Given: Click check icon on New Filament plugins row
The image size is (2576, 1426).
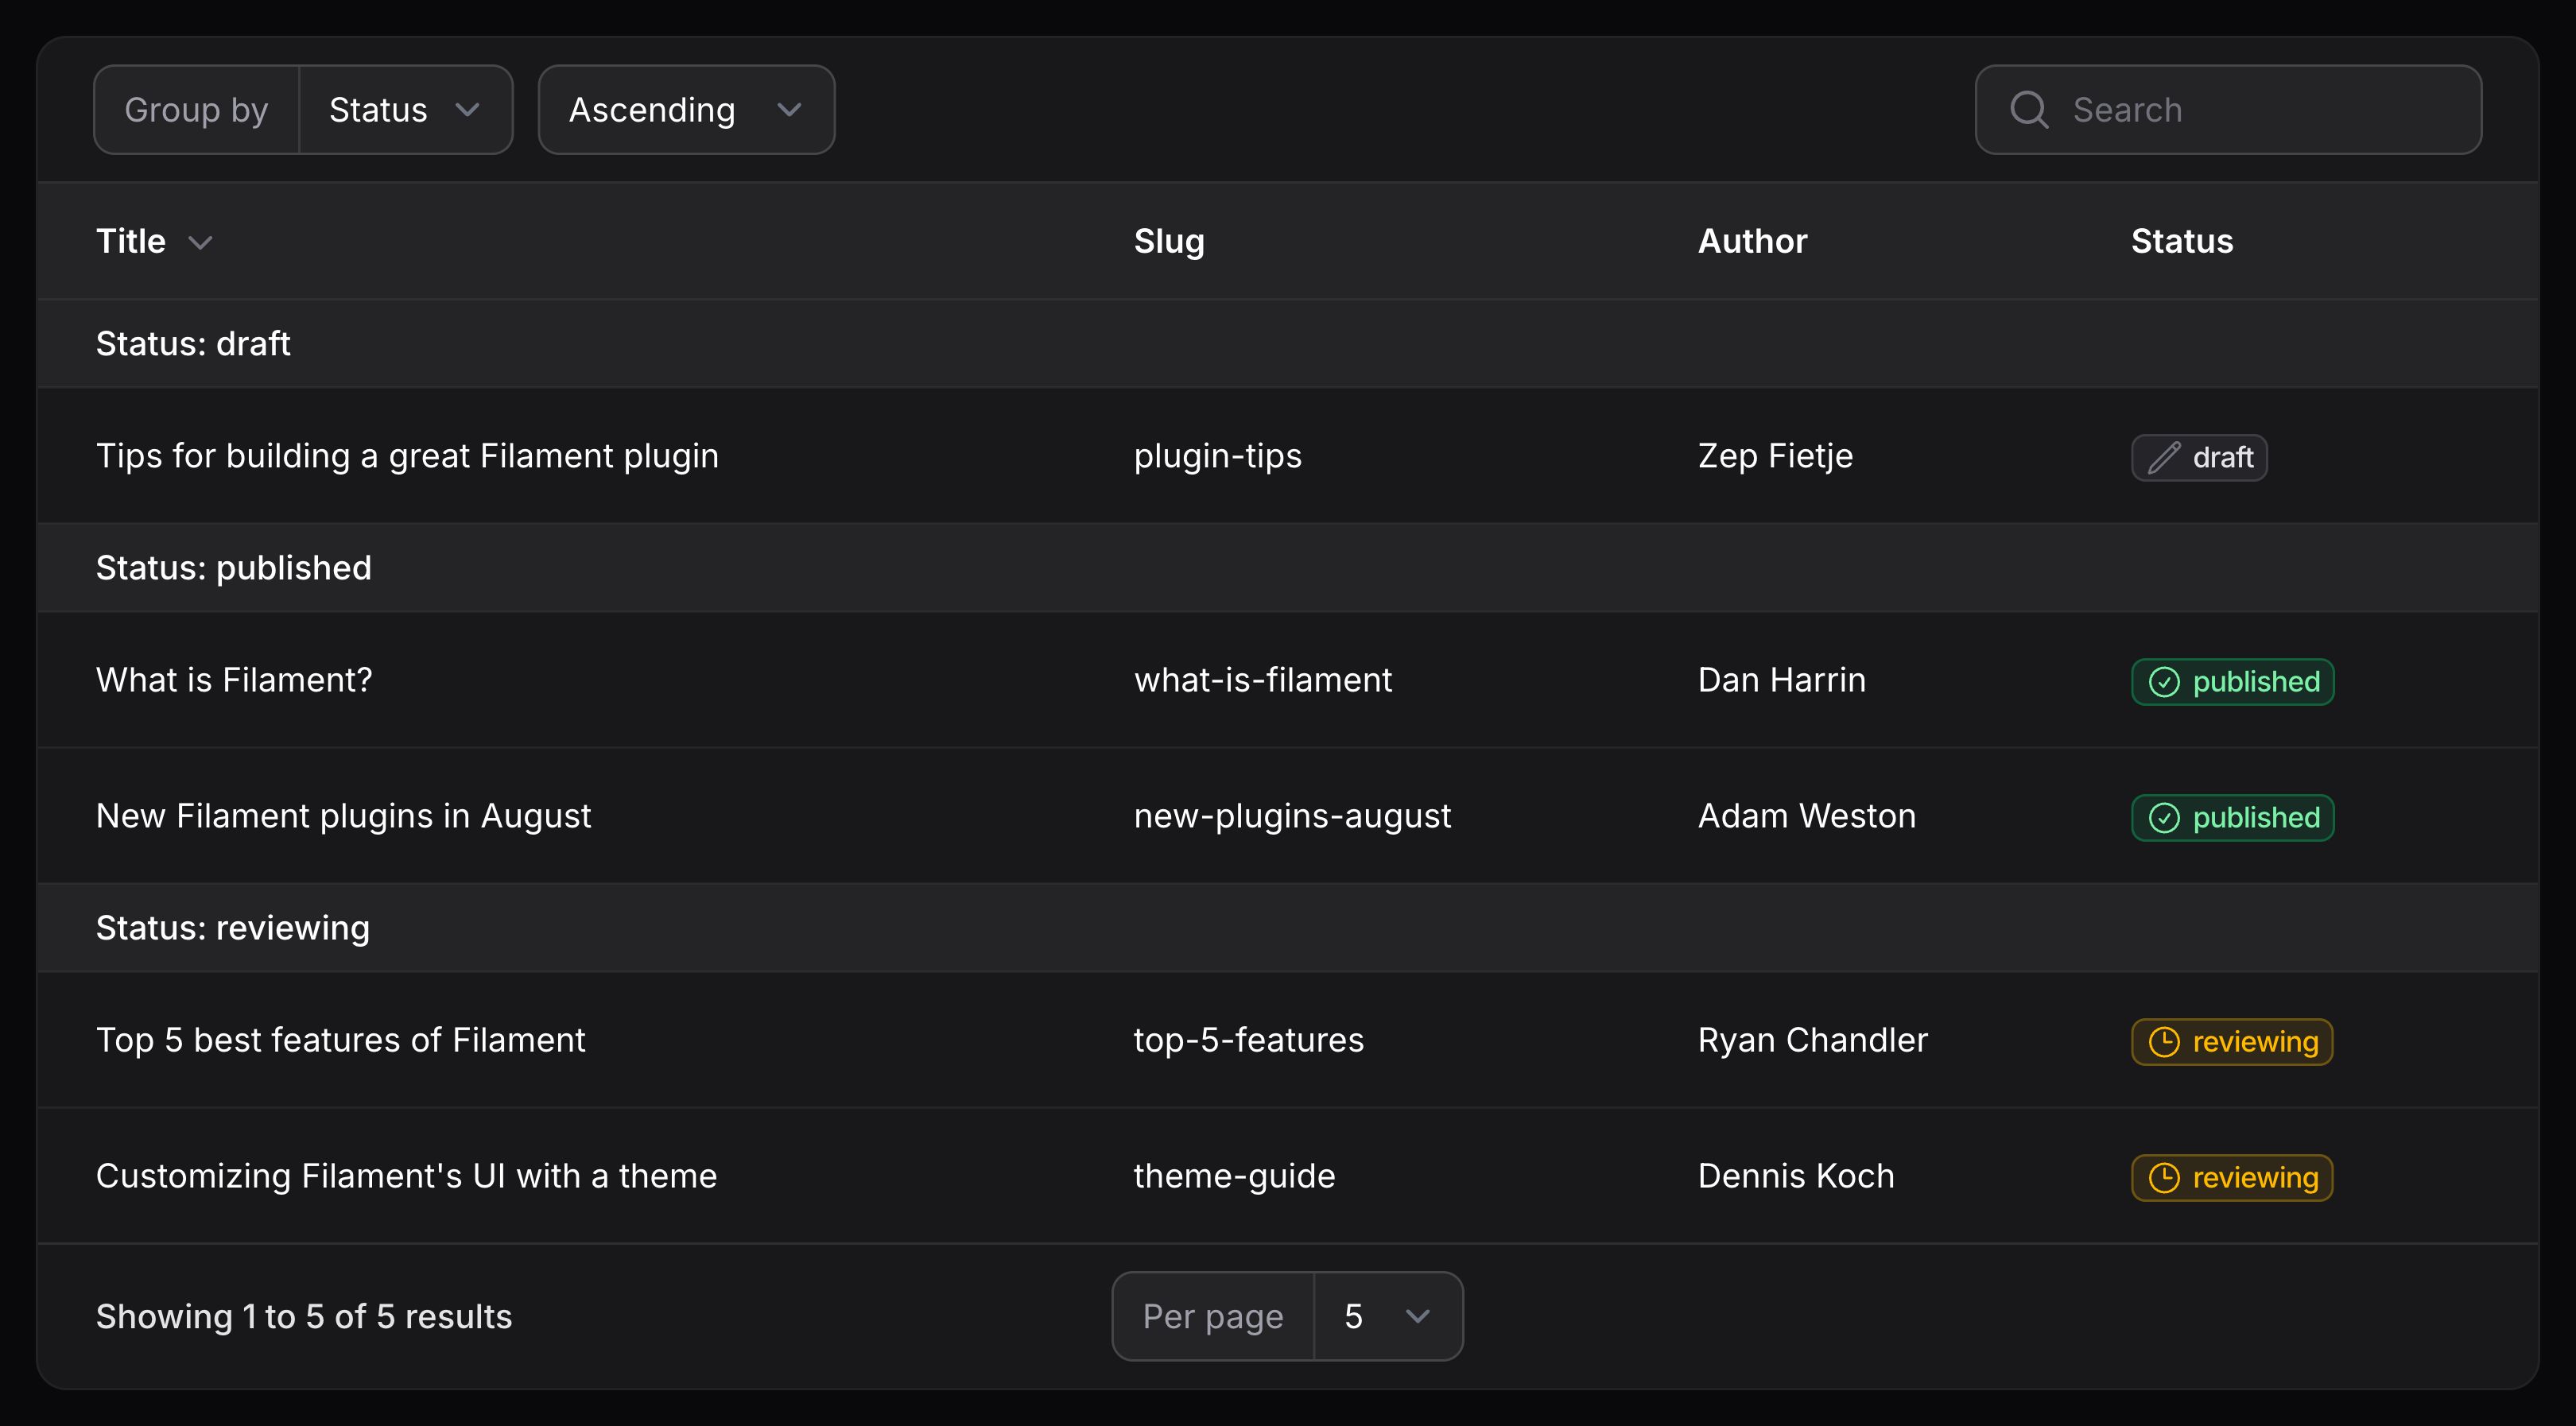Looking at the screenshot, I should [x=2164, y=818].
